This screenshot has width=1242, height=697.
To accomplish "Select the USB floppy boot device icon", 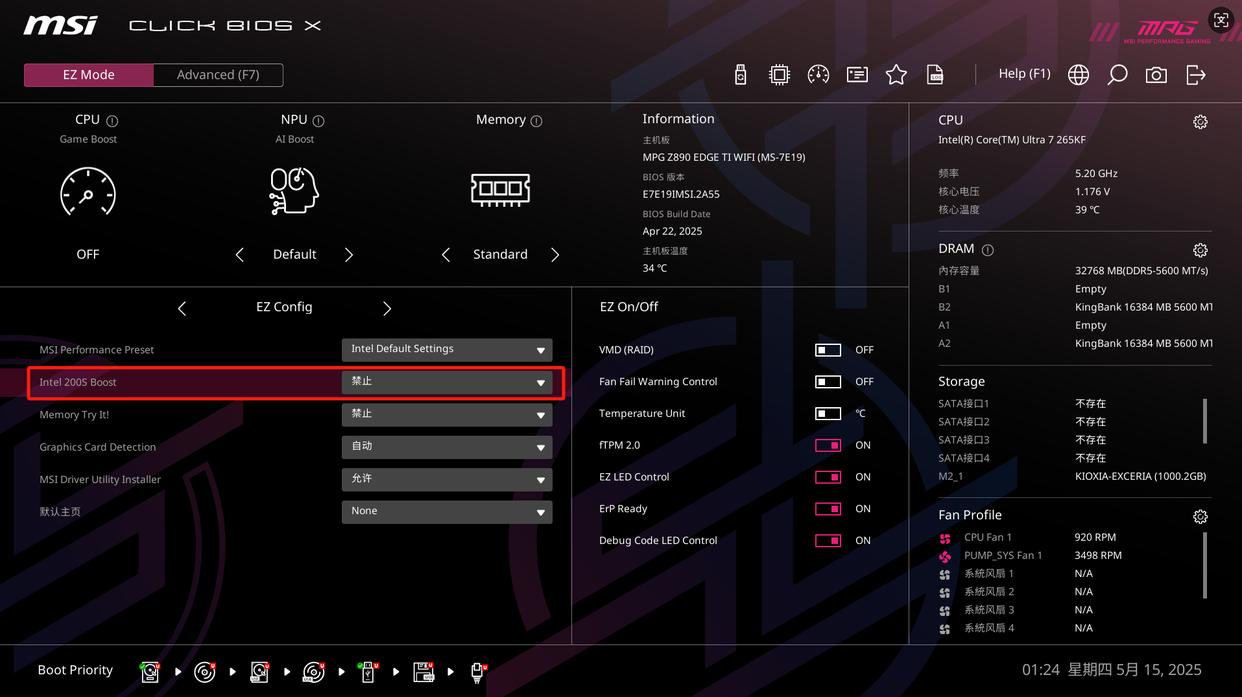I will [423, 672].
